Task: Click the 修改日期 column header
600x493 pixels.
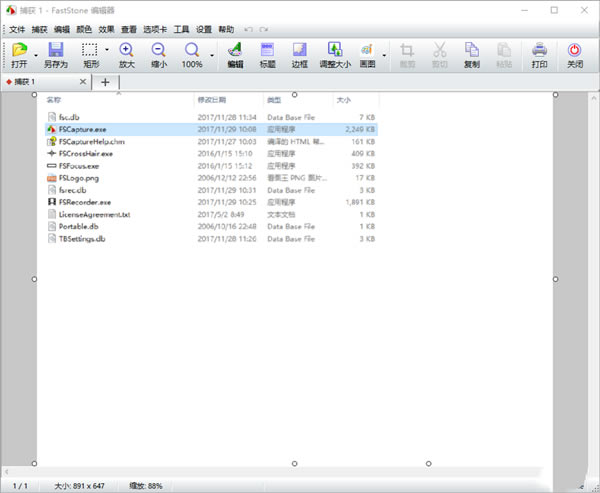Action: coord(212,100)
